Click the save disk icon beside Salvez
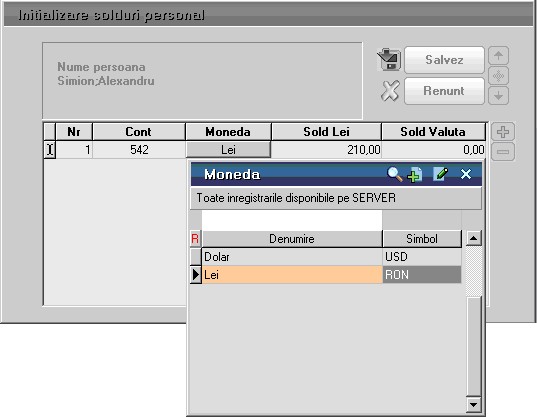The image size is (537, 417). (389, 60)
